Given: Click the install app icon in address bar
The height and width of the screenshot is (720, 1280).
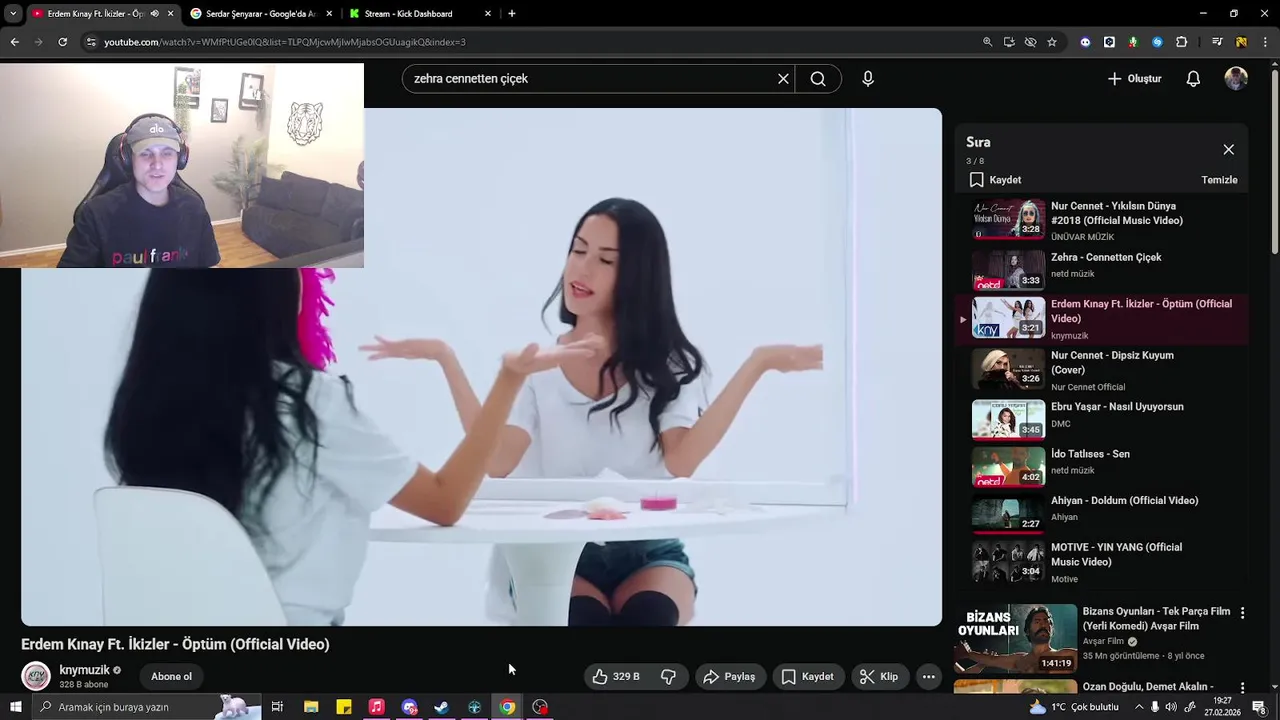Looking at the screenshot, I should point(1009,42).
